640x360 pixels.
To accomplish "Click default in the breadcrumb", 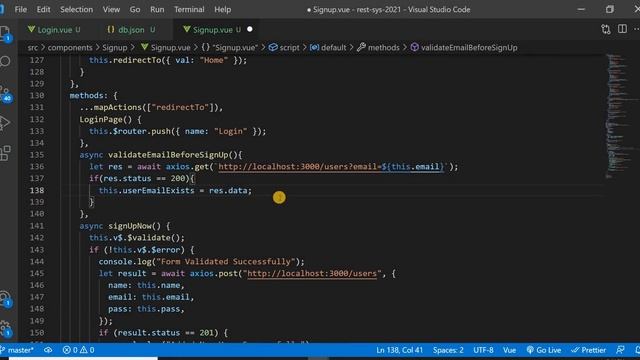I will click(328, 47).
